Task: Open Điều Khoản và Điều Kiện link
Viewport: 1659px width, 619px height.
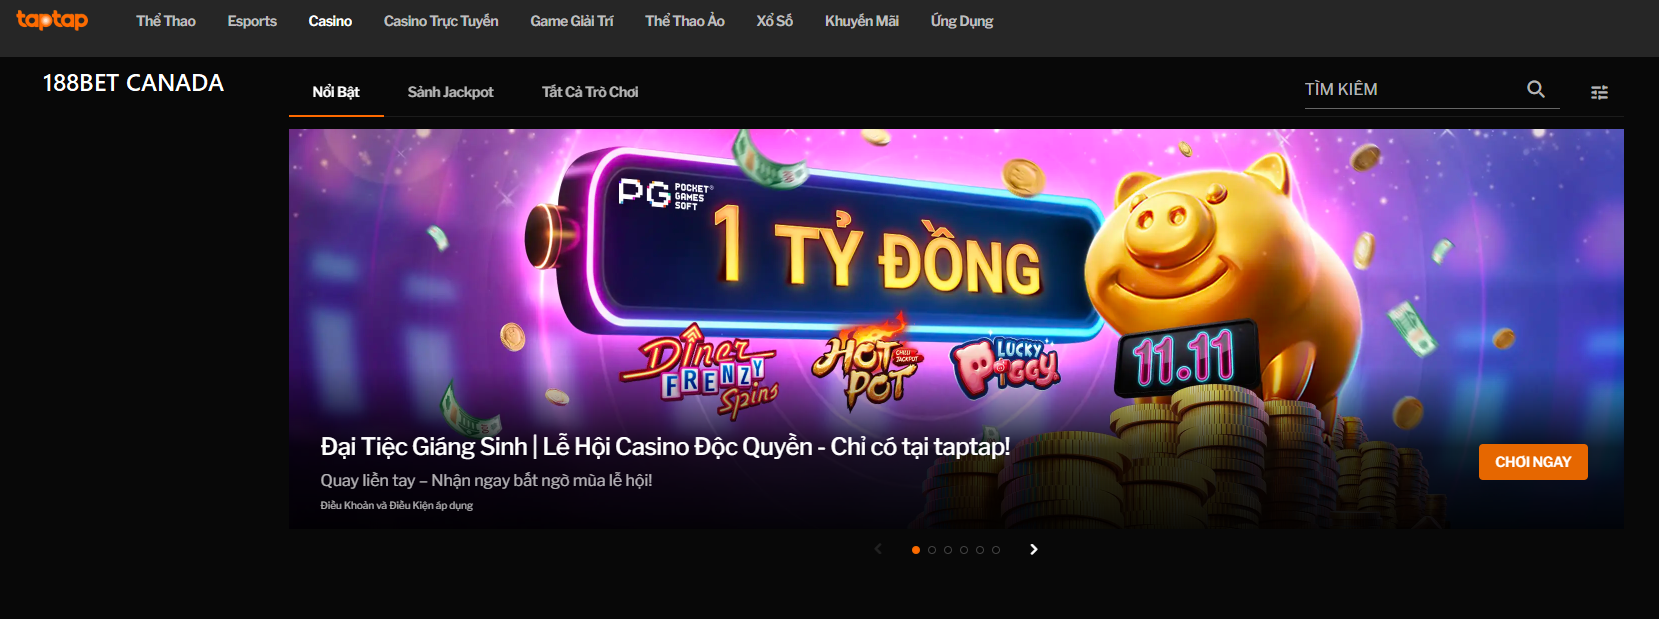Action: [397, 506]
